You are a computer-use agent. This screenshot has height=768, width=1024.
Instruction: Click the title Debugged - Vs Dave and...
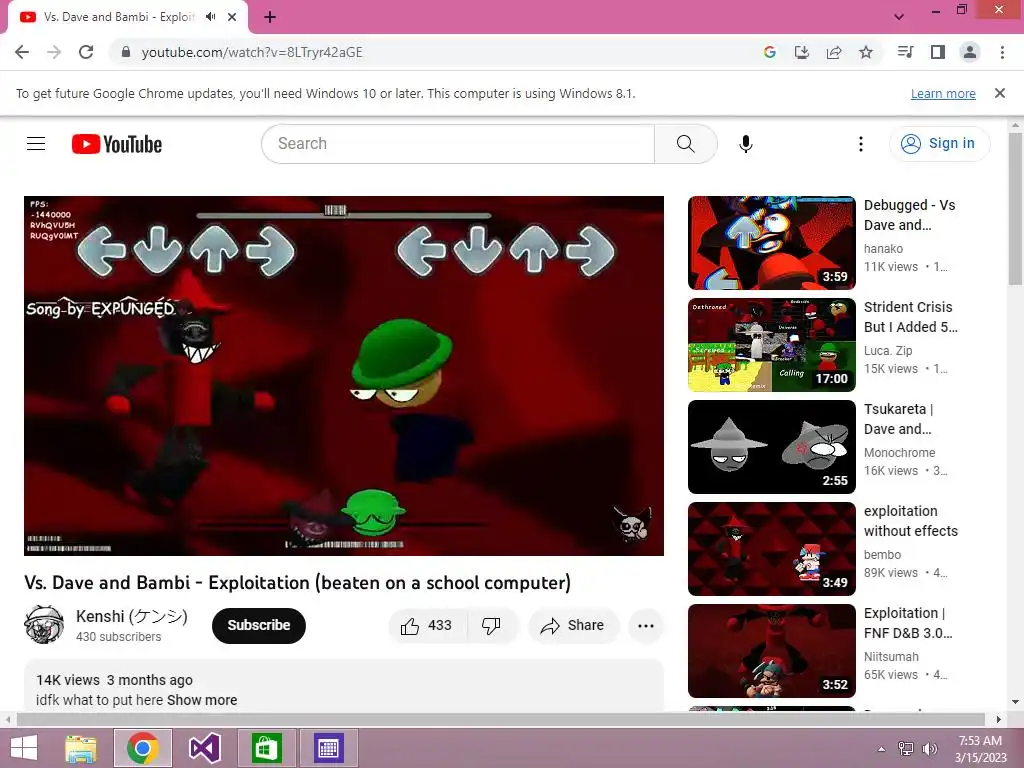pos(910,215)
